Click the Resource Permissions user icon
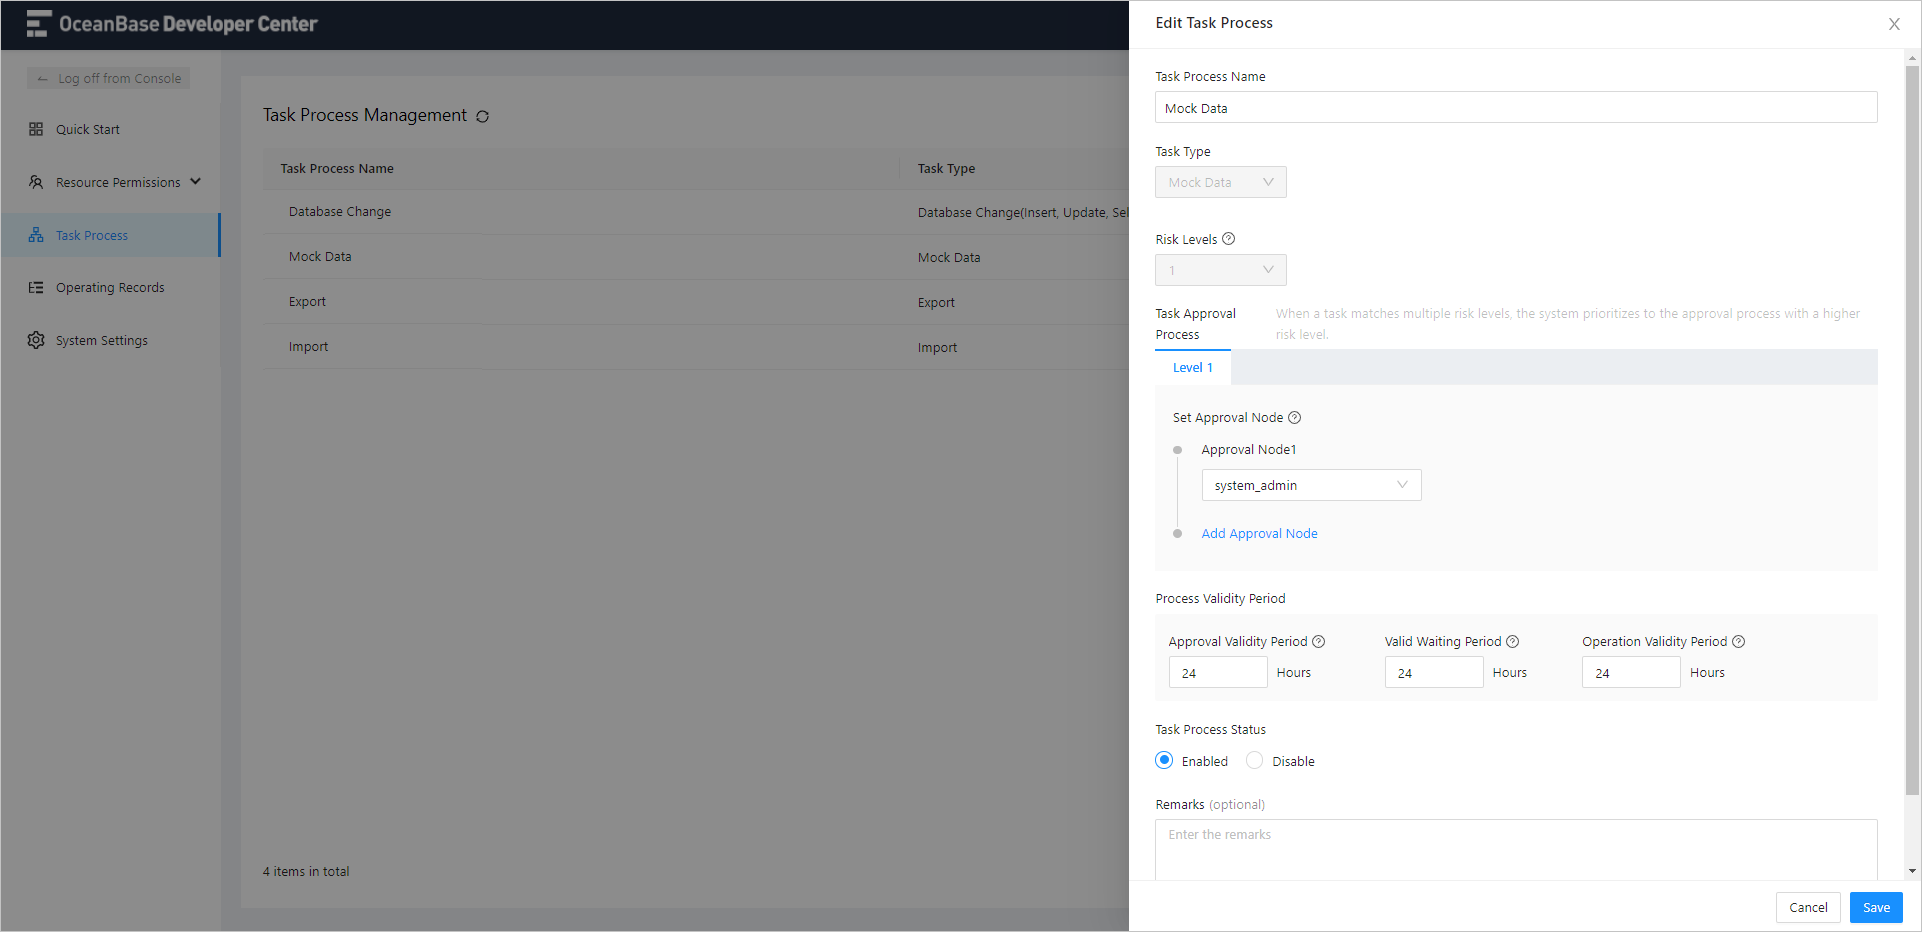The height and width of the screenshot is (932, 1922). point(36,182)
